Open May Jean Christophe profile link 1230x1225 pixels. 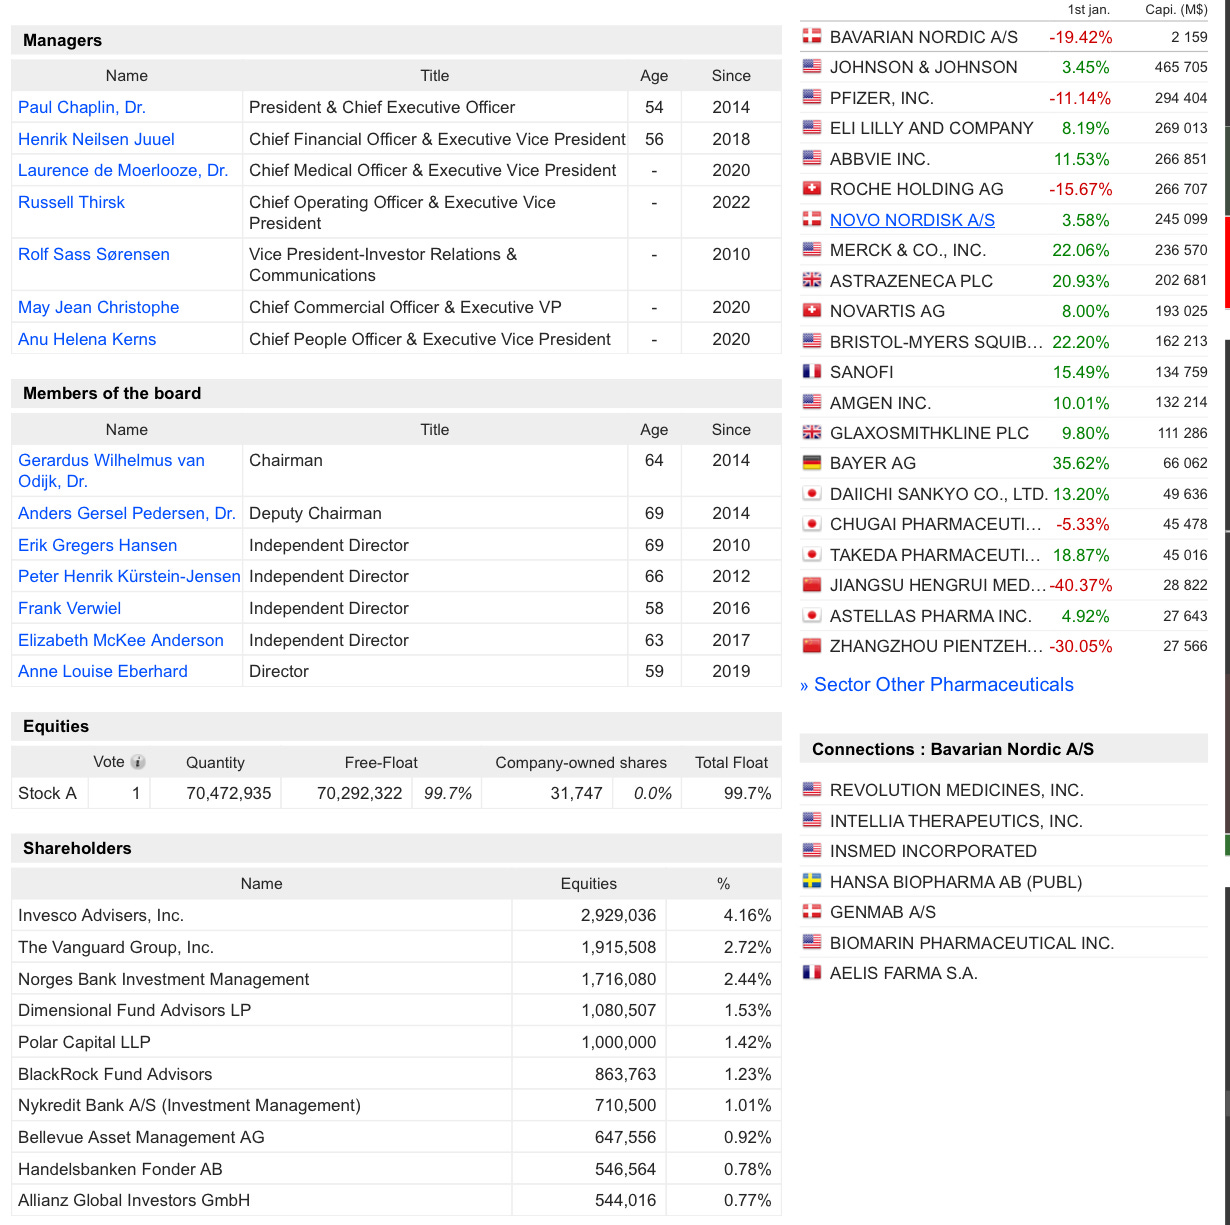point(99,307)
